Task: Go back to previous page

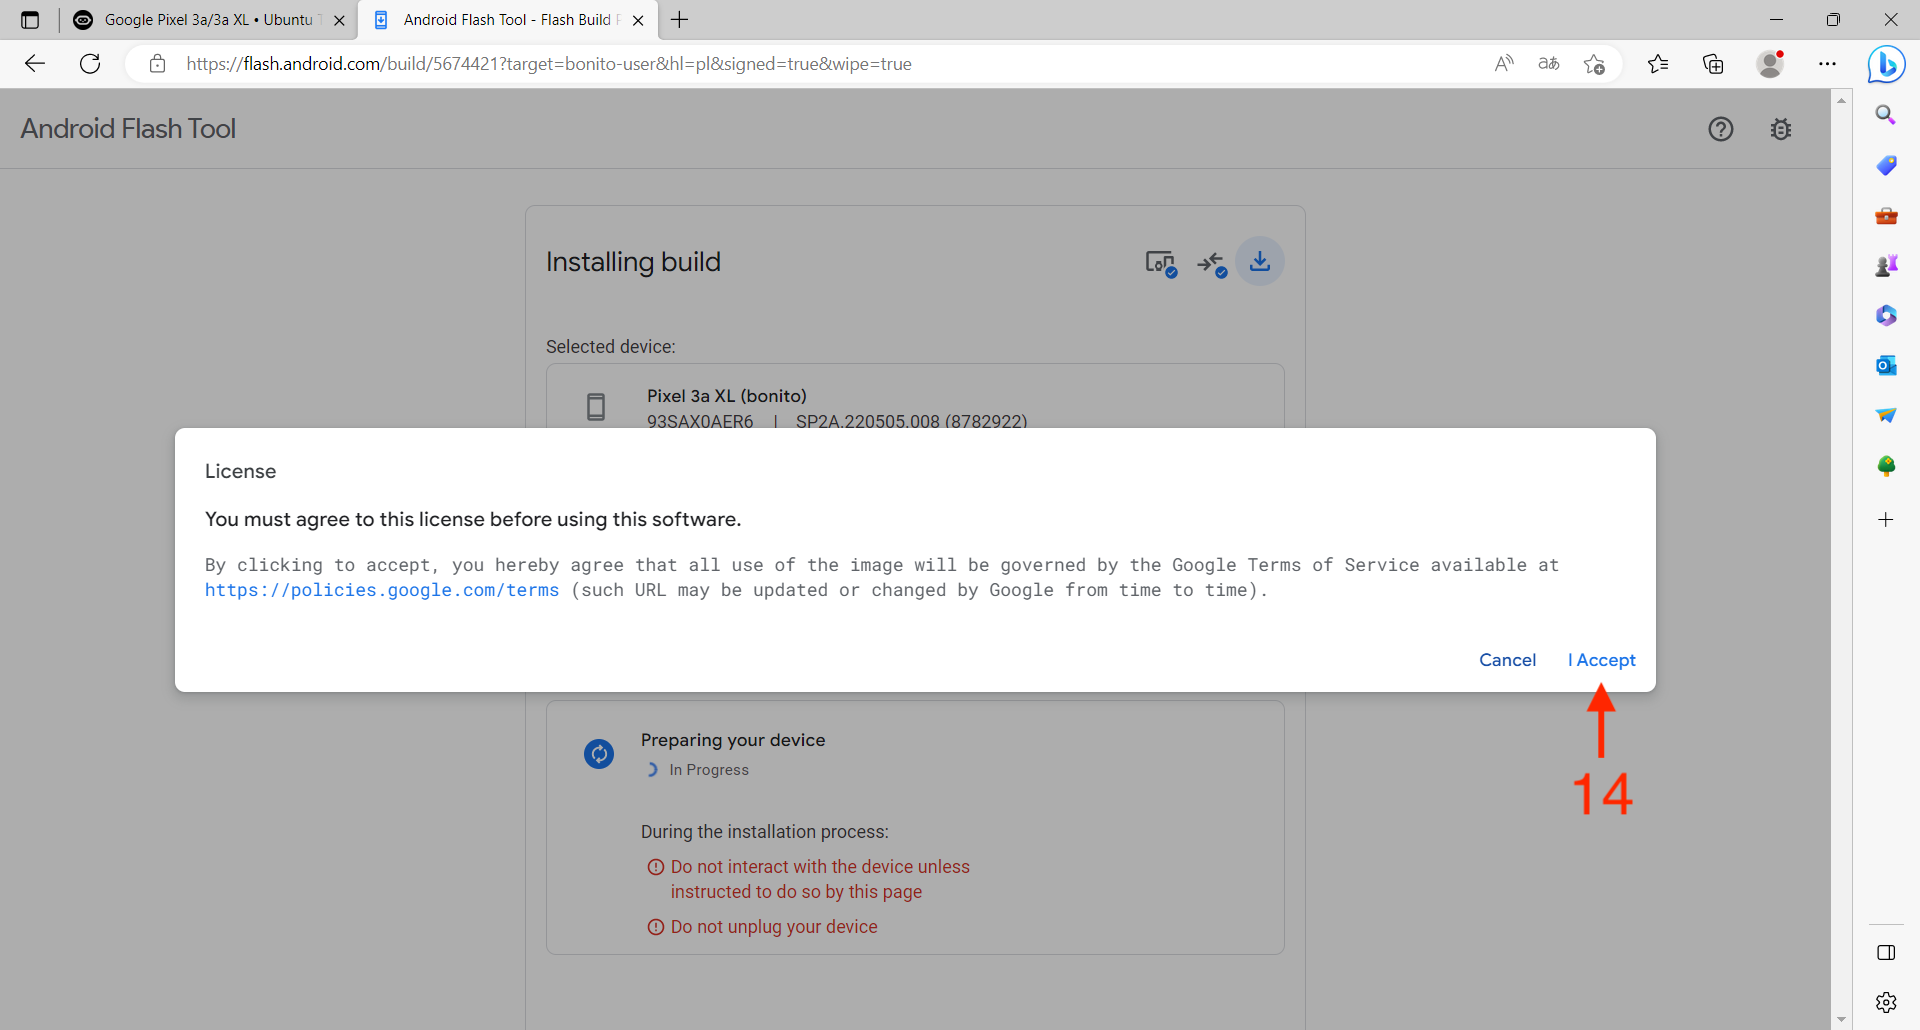Action: coord(35,64)
